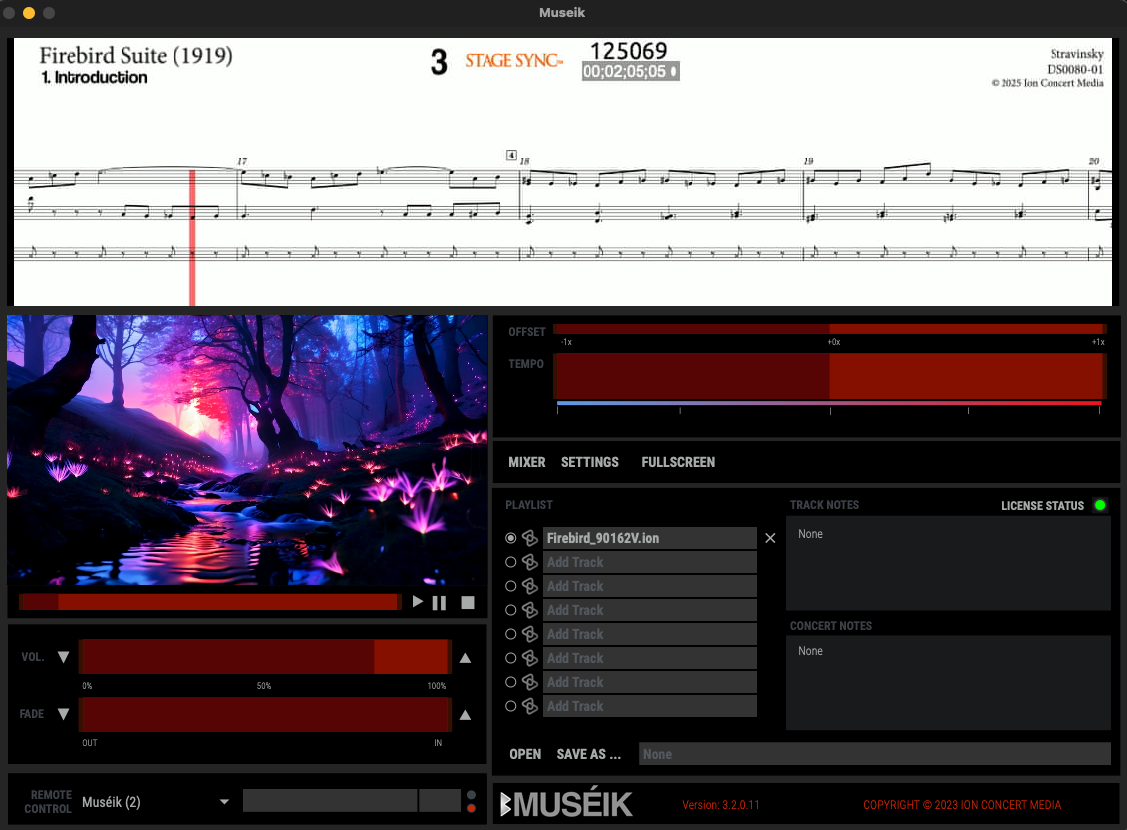Raise volume with the VOL up arrow
Viewport: 1127px width, 830px height.
[465, 658]
